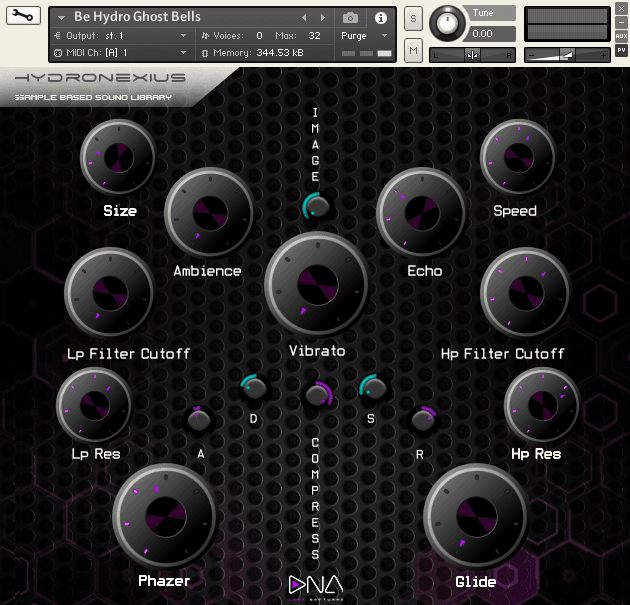
Task: Click the camera snapshot icon
Action: [350, 18]
